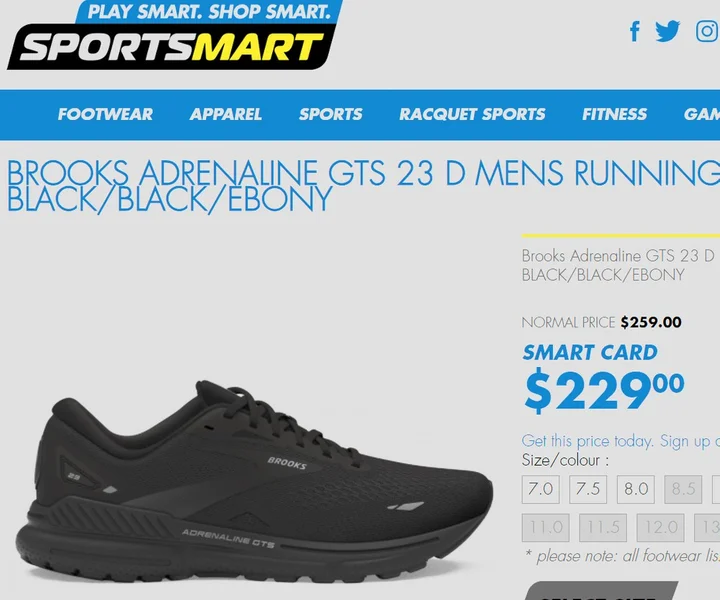
Task: Select greyed-out size 12.0
Action: (660, 528)
